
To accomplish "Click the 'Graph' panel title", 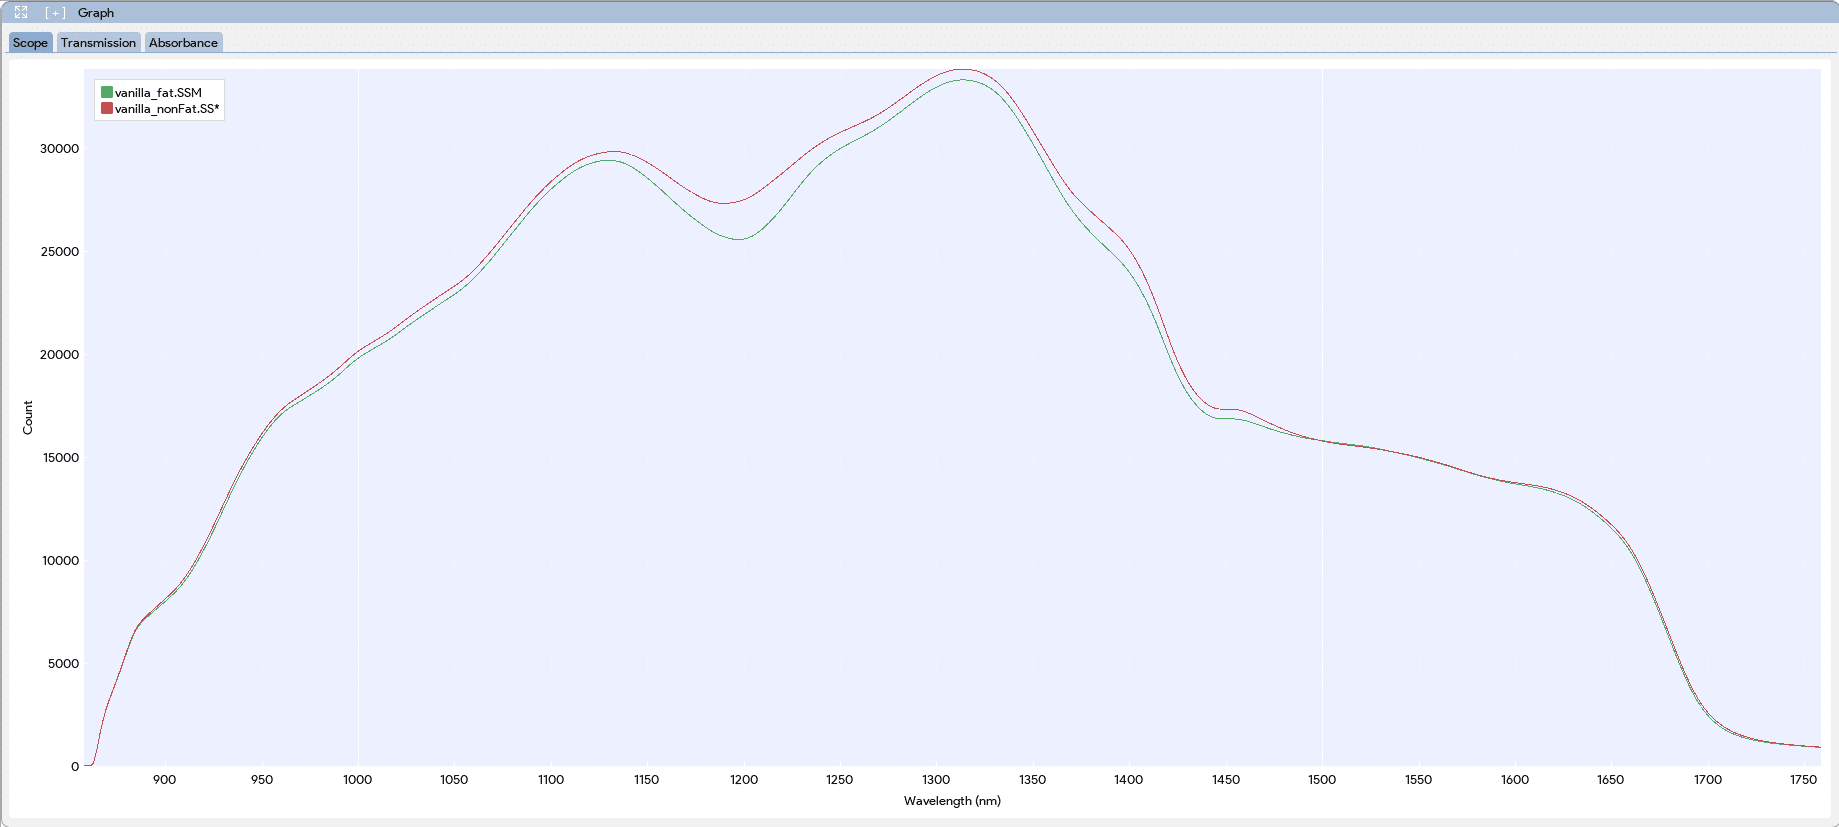I will [x=96, y=13].
